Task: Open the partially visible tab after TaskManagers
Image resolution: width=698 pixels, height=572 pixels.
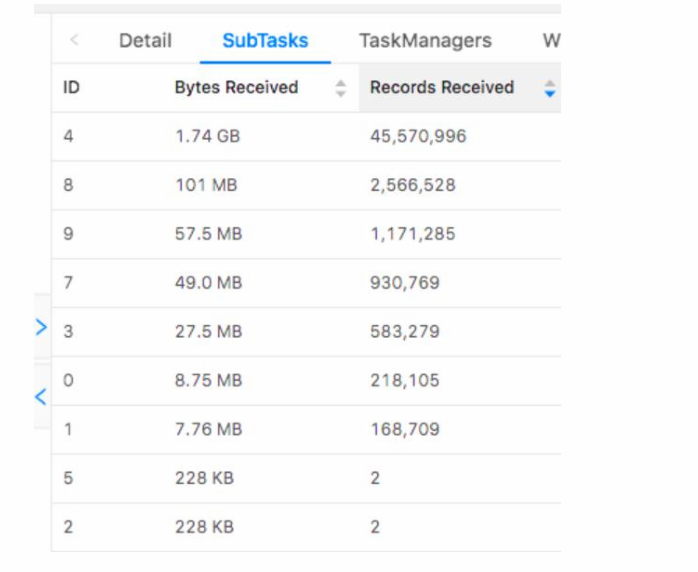Action: coord(551,41)
